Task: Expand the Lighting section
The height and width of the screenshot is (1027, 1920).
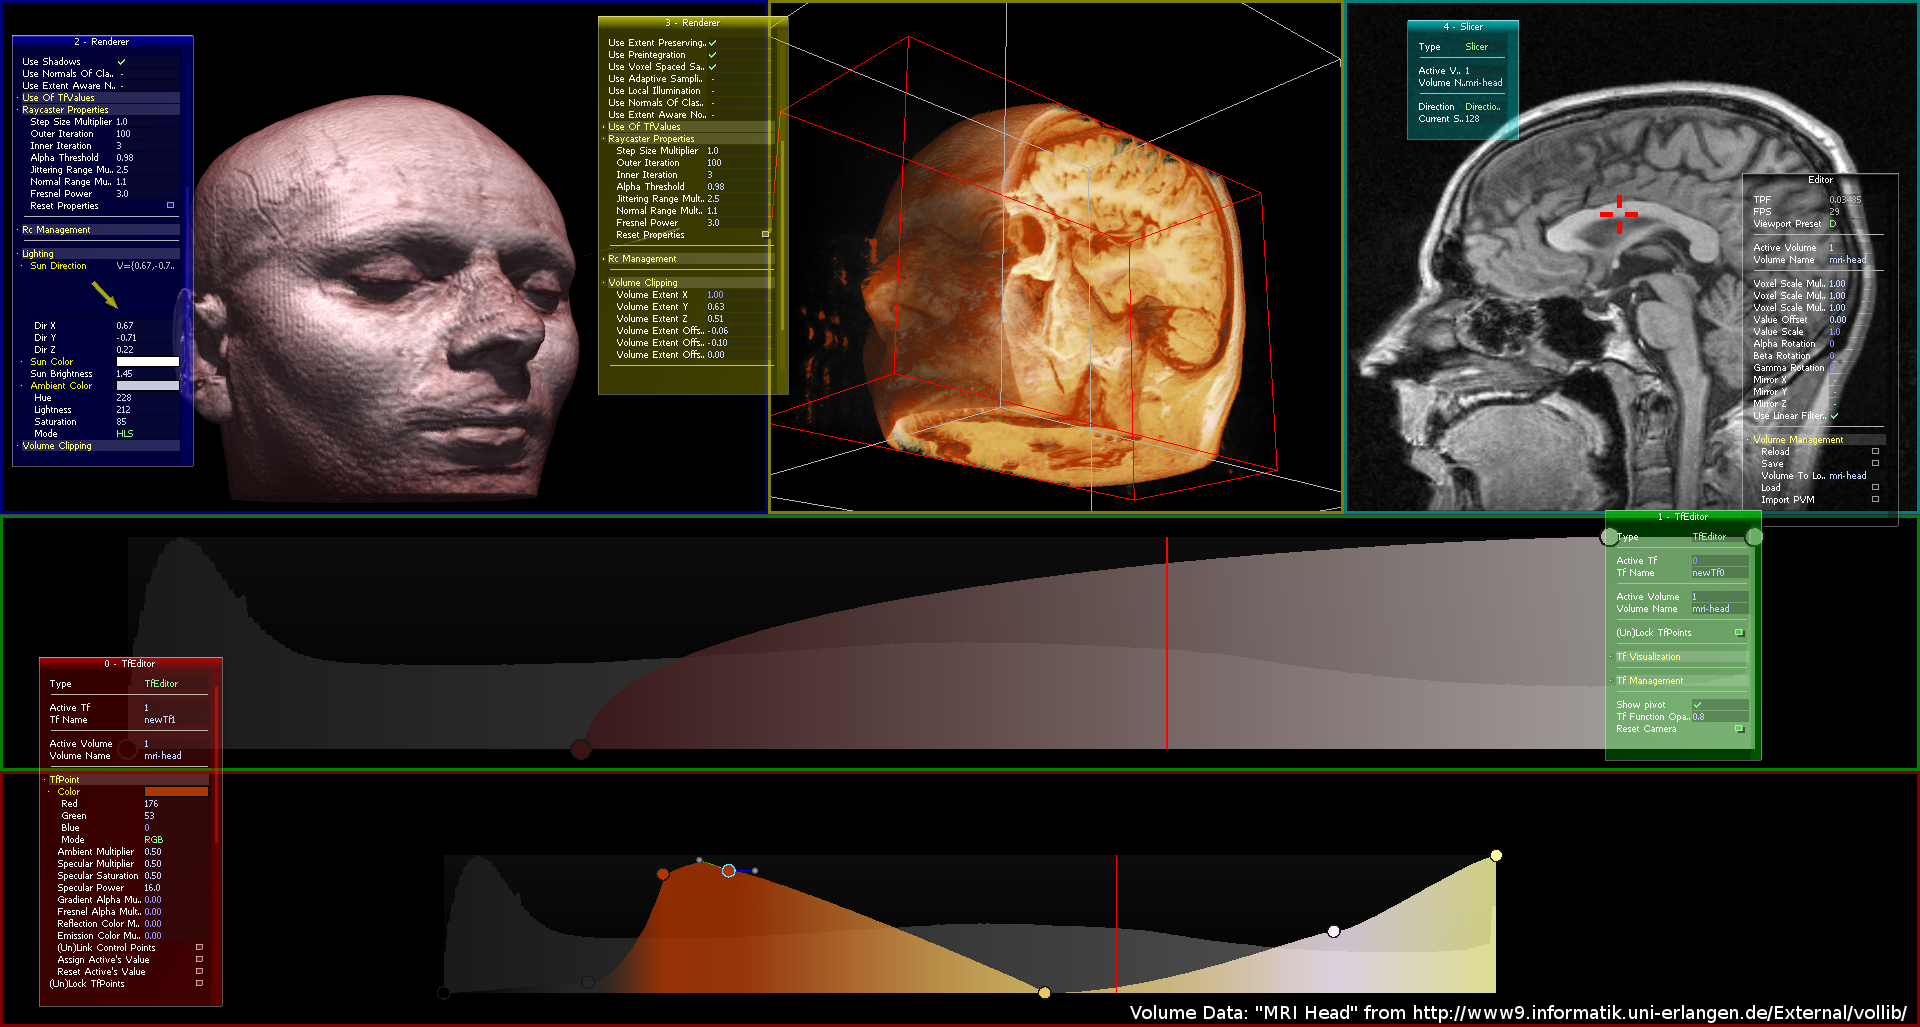Action: (x=38, y=254)
